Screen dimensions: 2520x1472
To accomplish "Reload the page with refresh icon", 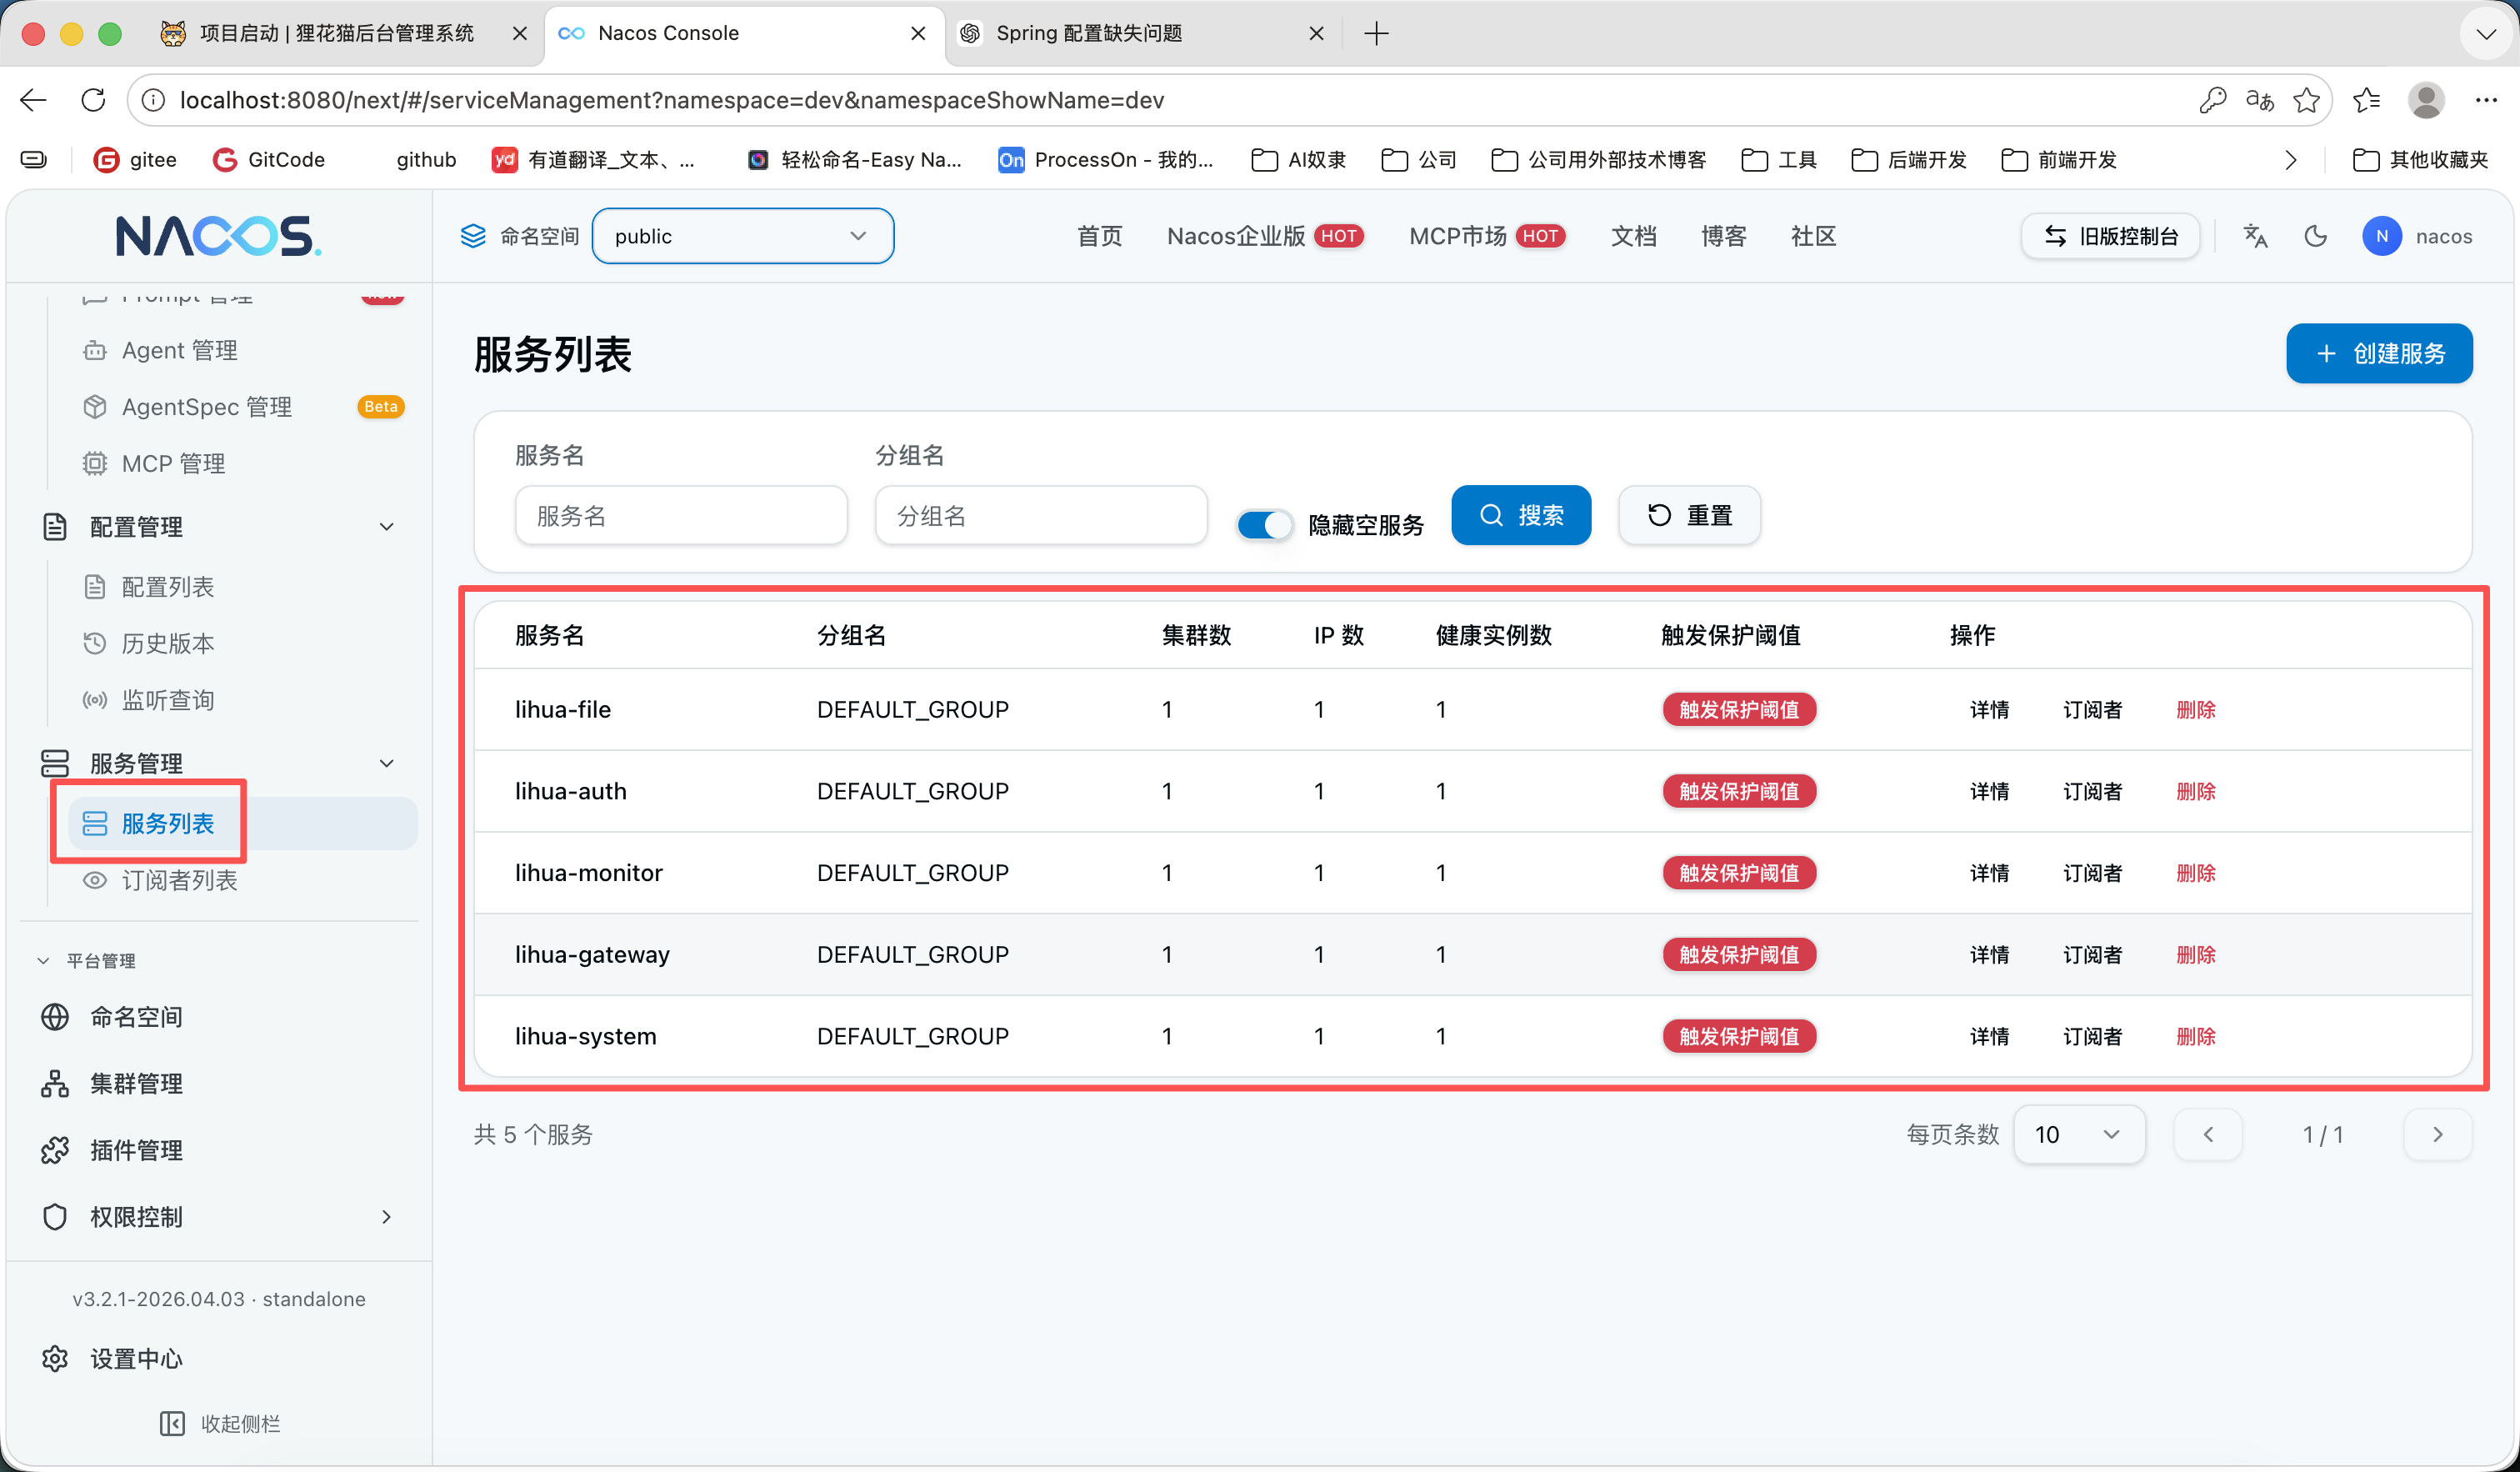I will 93,100.
